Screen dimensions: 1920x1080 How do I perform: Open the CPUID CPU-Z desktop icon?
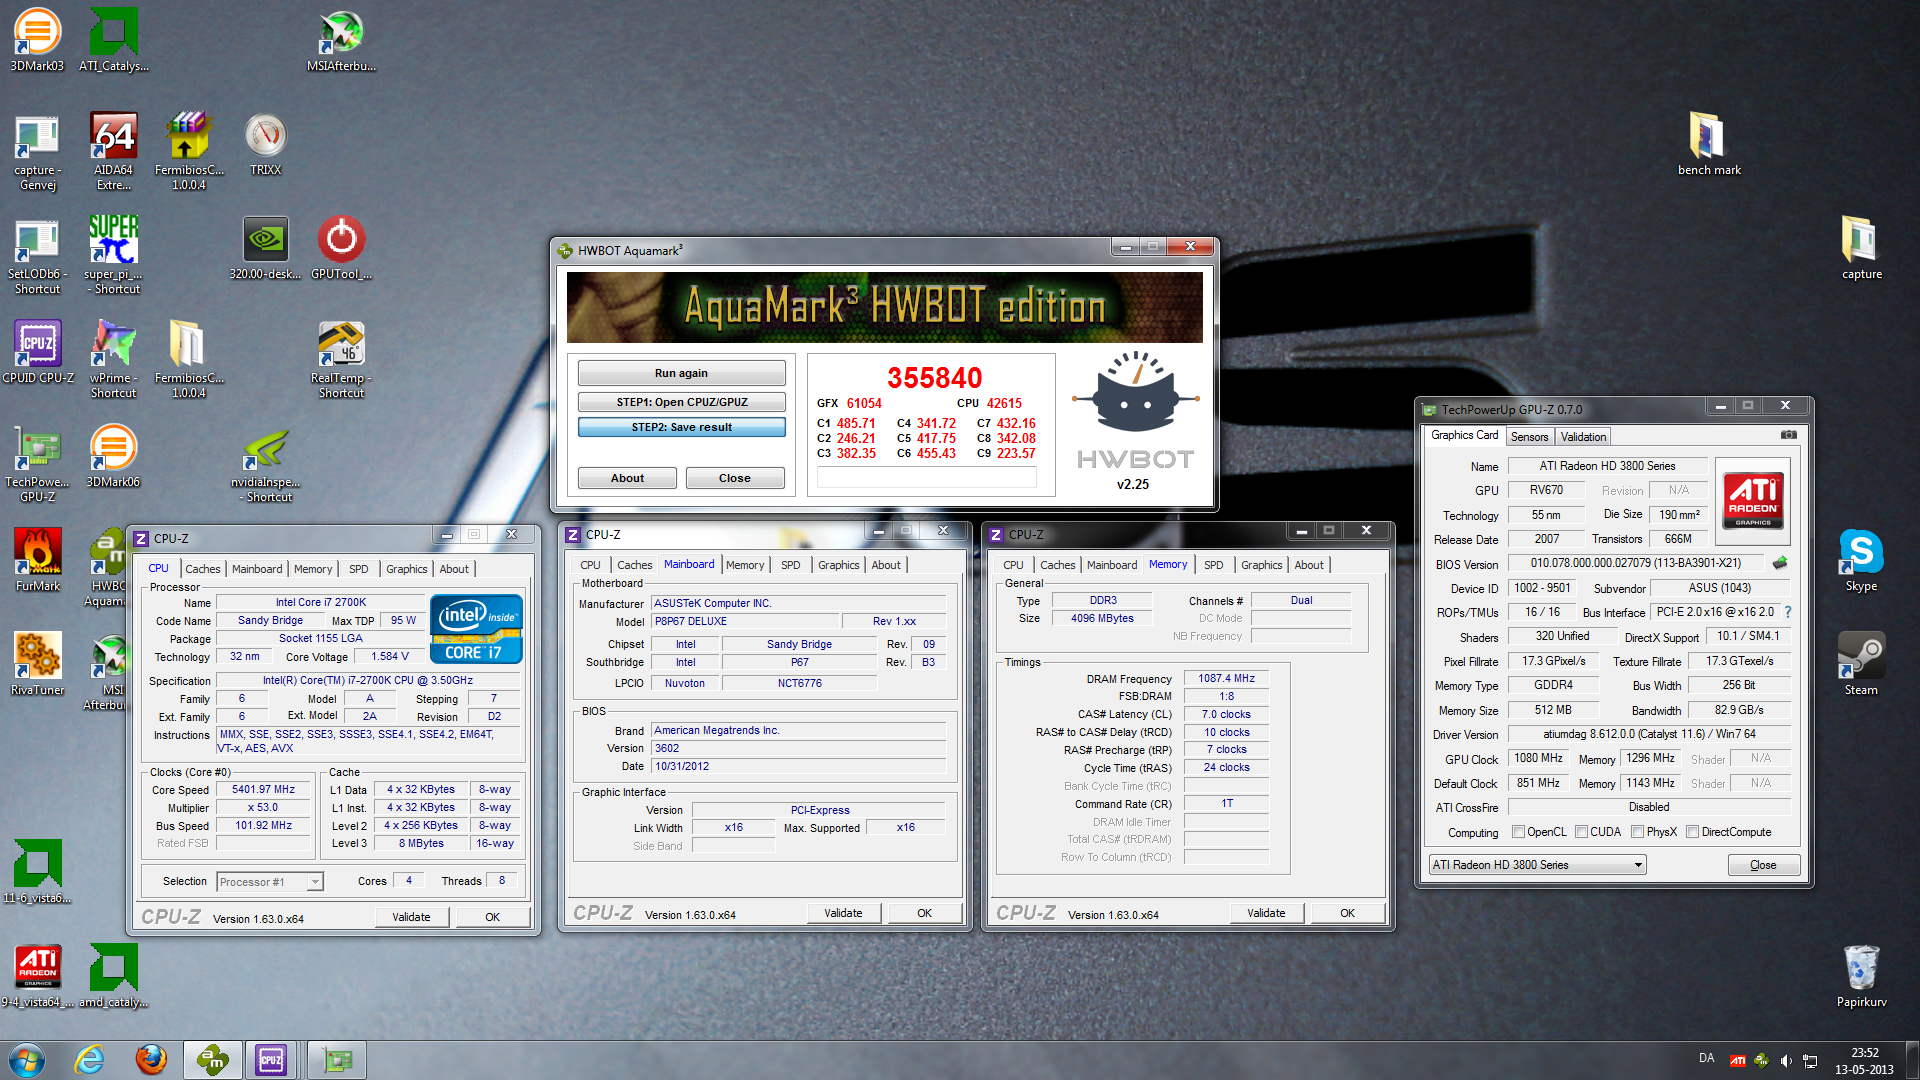click(x=38, y=352)
